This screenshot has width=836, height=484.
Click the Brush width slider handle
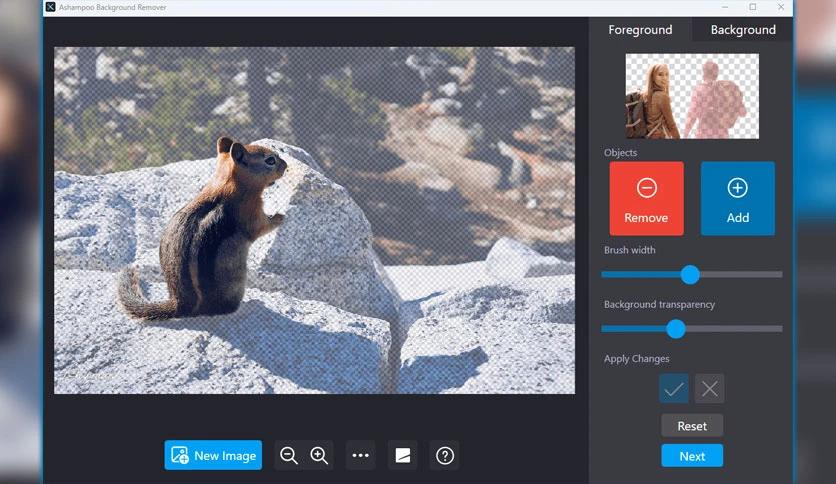point(690,274)
